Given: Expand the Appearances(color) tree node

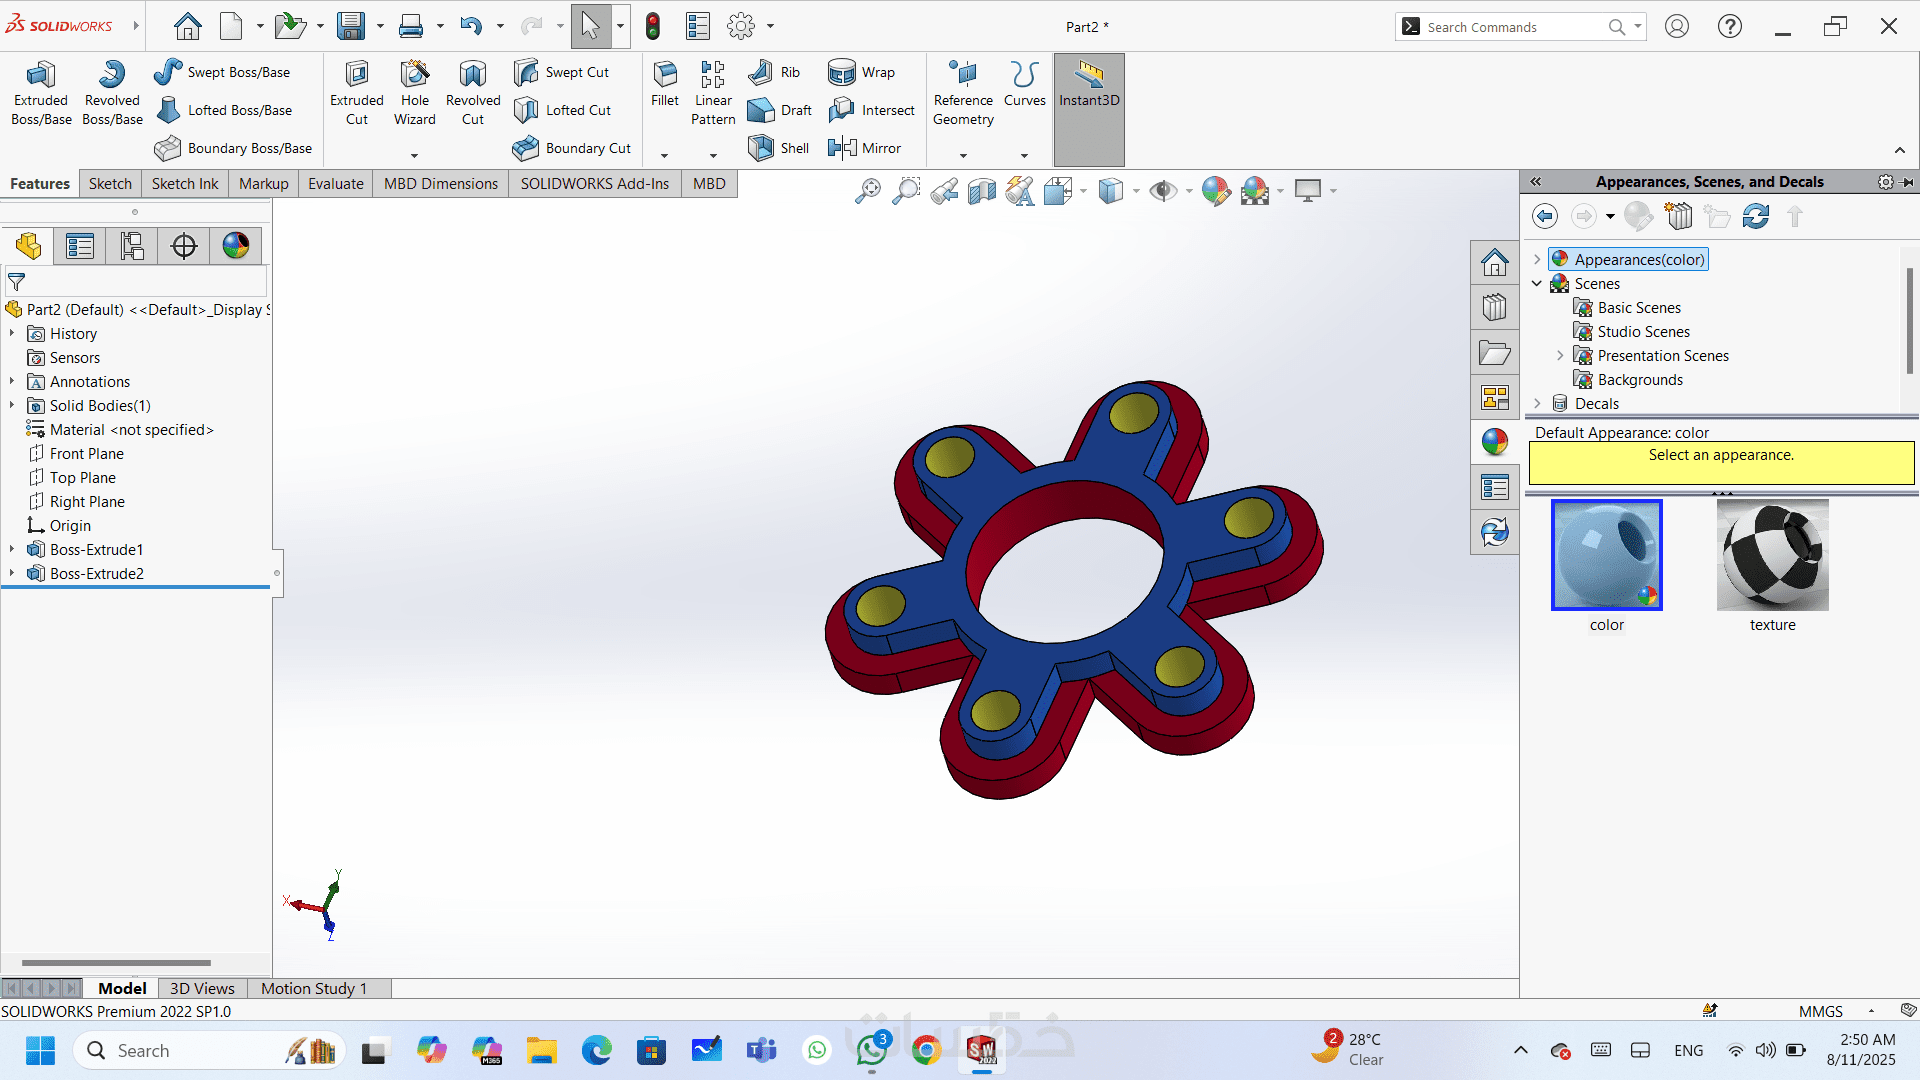Looking at the screenshot, I should [1537, 259].
